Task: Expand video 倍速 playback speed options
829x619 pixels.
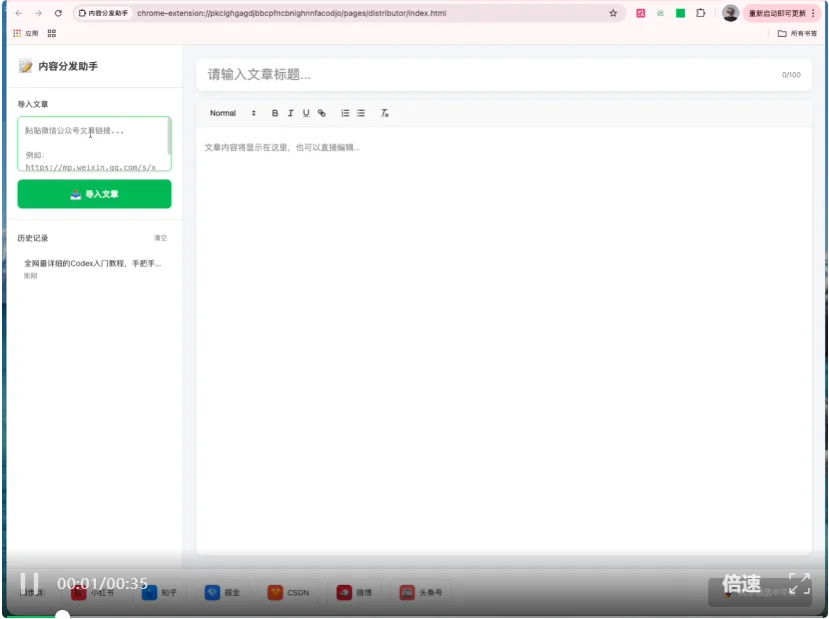Action: (742, 584)
